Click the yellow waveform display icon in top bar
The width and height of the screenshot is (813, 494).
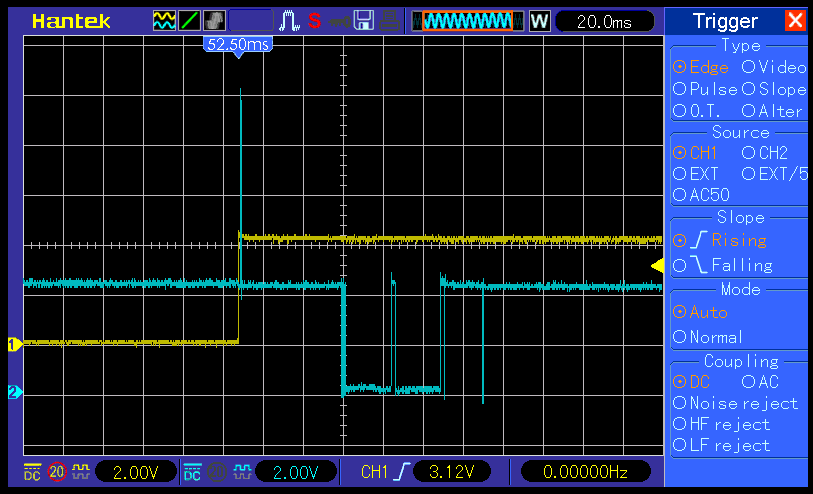point(164,20)
